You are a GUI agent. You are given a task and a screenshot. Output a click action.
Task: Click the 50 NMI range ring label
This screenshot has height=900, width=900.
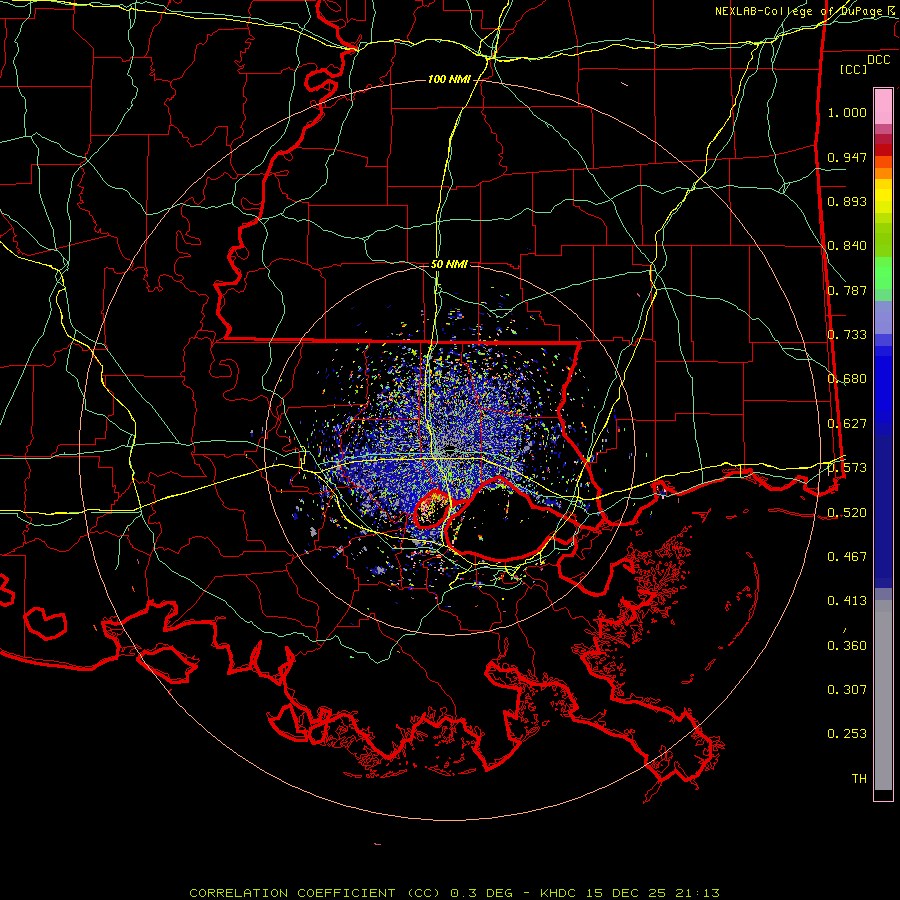449,265
